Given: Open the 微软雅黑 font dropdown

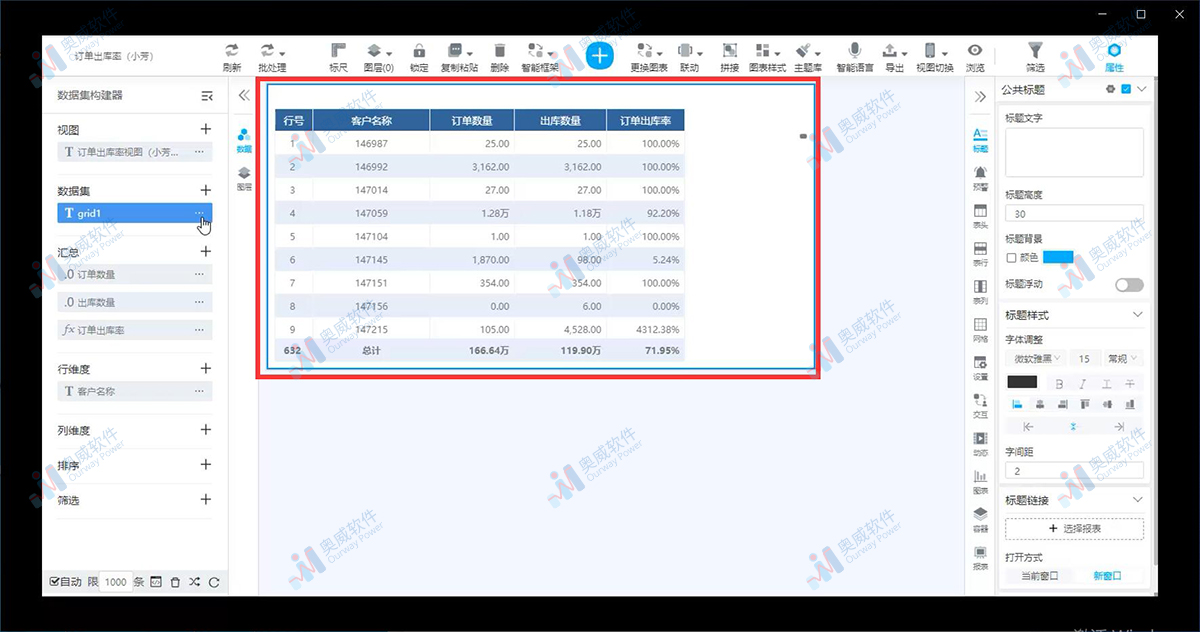Looking at the screenshot, I should (1036, 358).
